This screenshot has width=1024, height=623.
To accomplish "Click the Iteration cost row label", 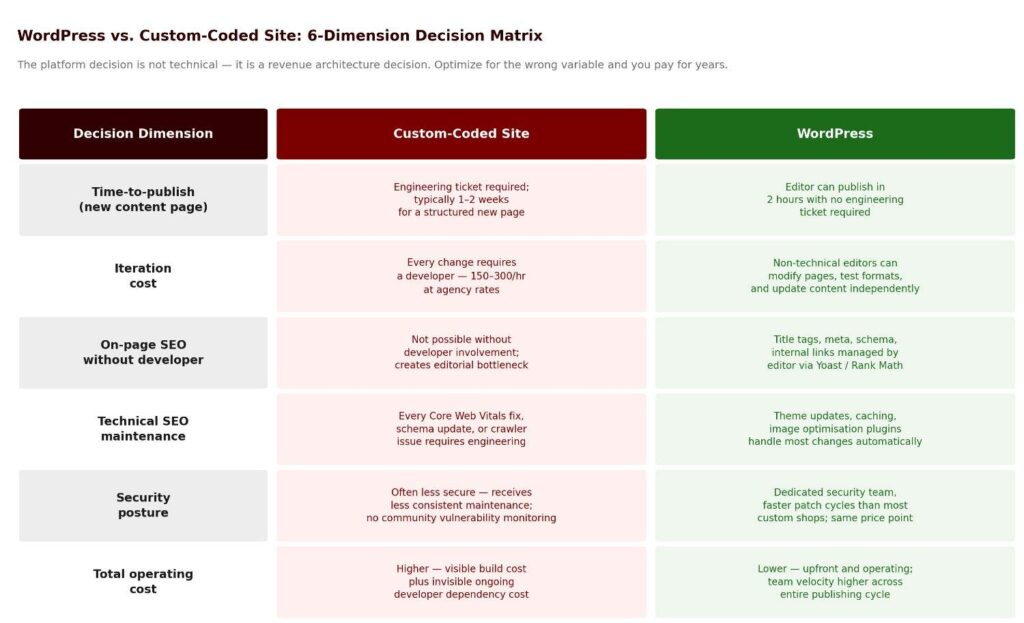I will coord(143,276).
